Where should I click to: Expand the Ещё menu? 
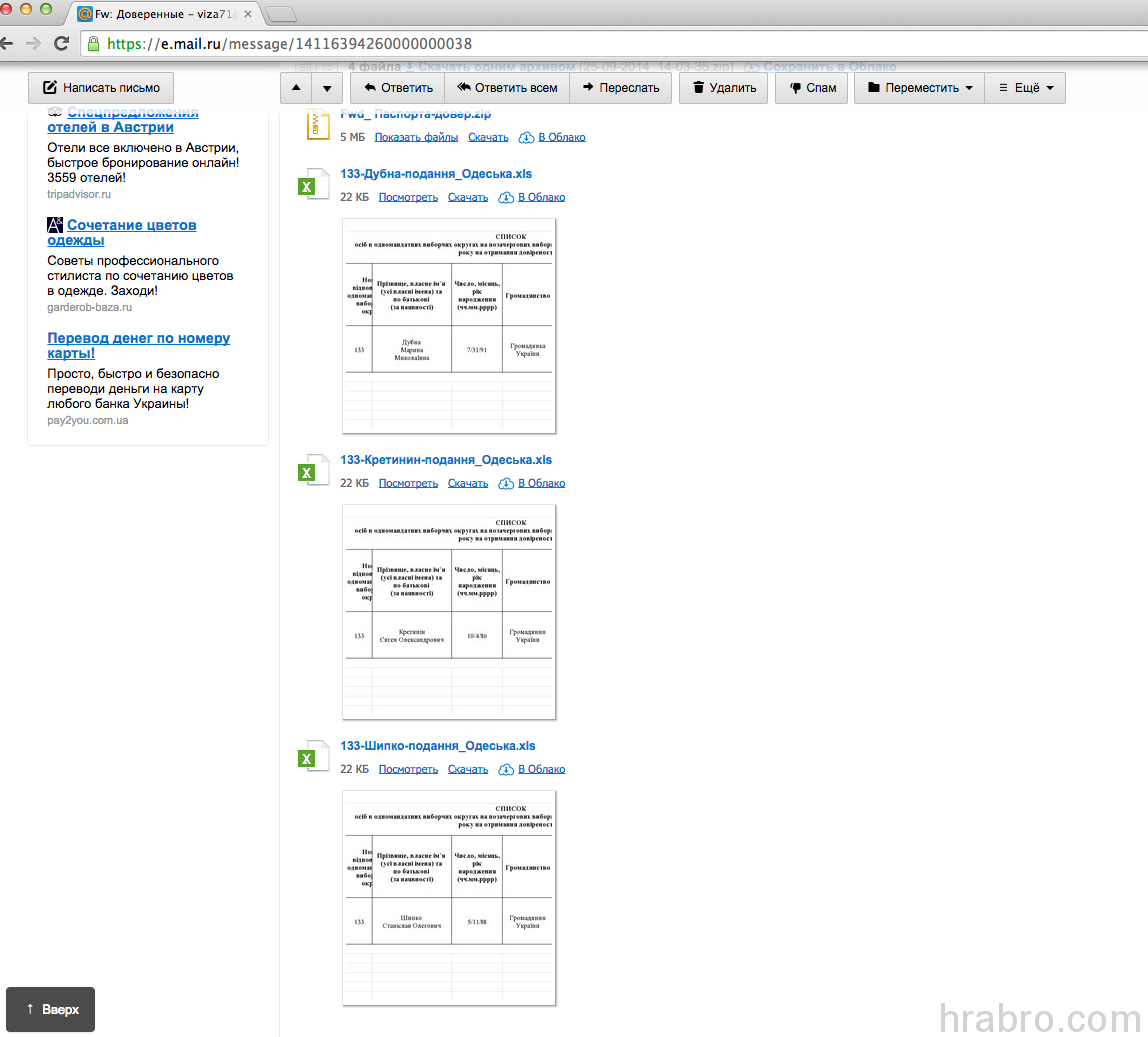1025,88
